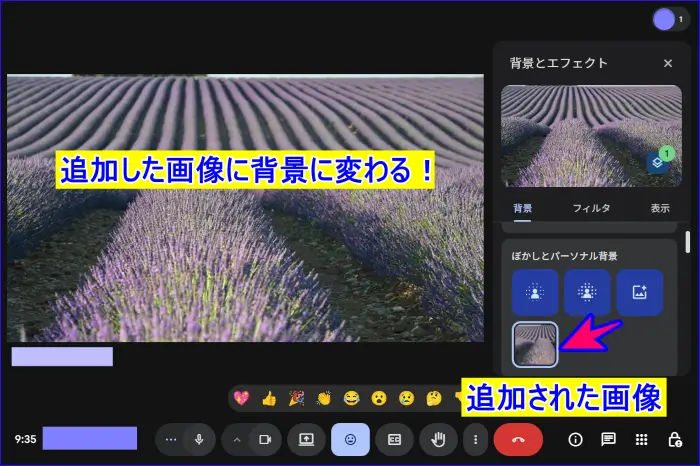Click the effects panel scrollbar
Image resolution: width=700 pixels, height=466 pixels.
[688, 242]
